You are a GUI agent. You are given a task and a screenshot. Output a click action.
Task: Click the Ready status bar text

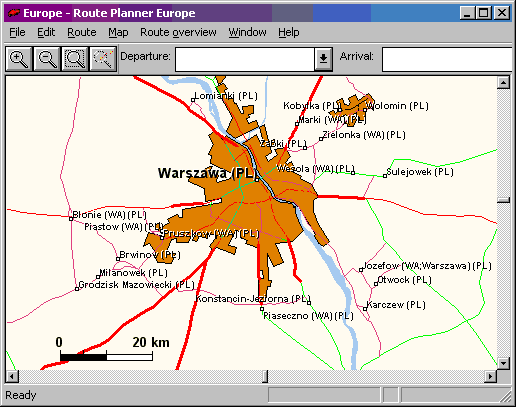(x=21, y=395)
